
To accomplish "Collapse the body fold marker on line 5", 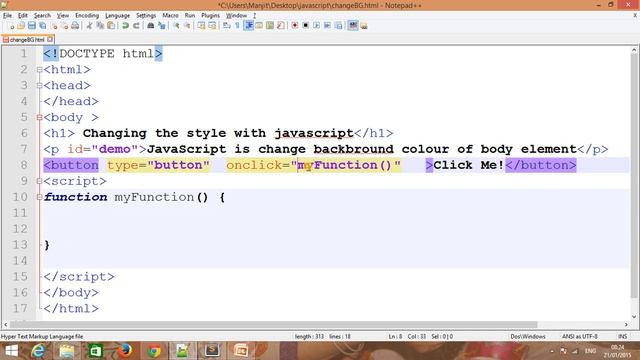I will (40, 118).
